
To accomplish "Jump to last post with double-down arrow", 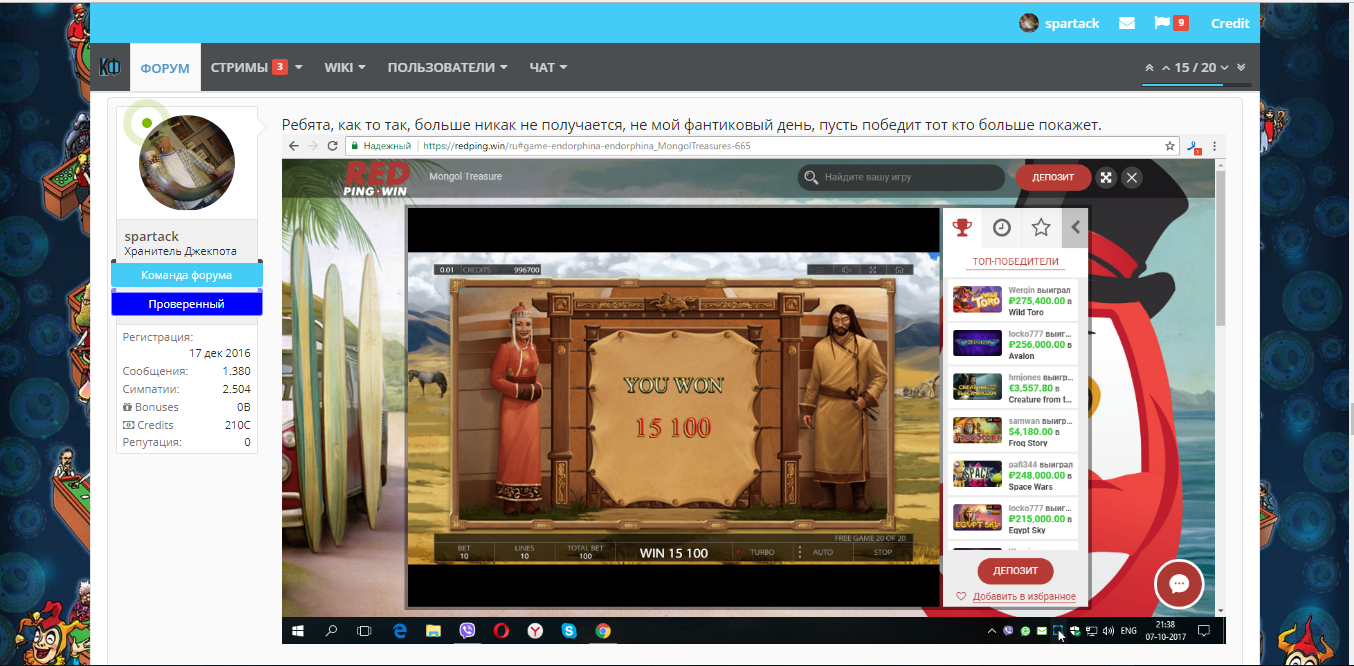I will tap(1241, 68).
